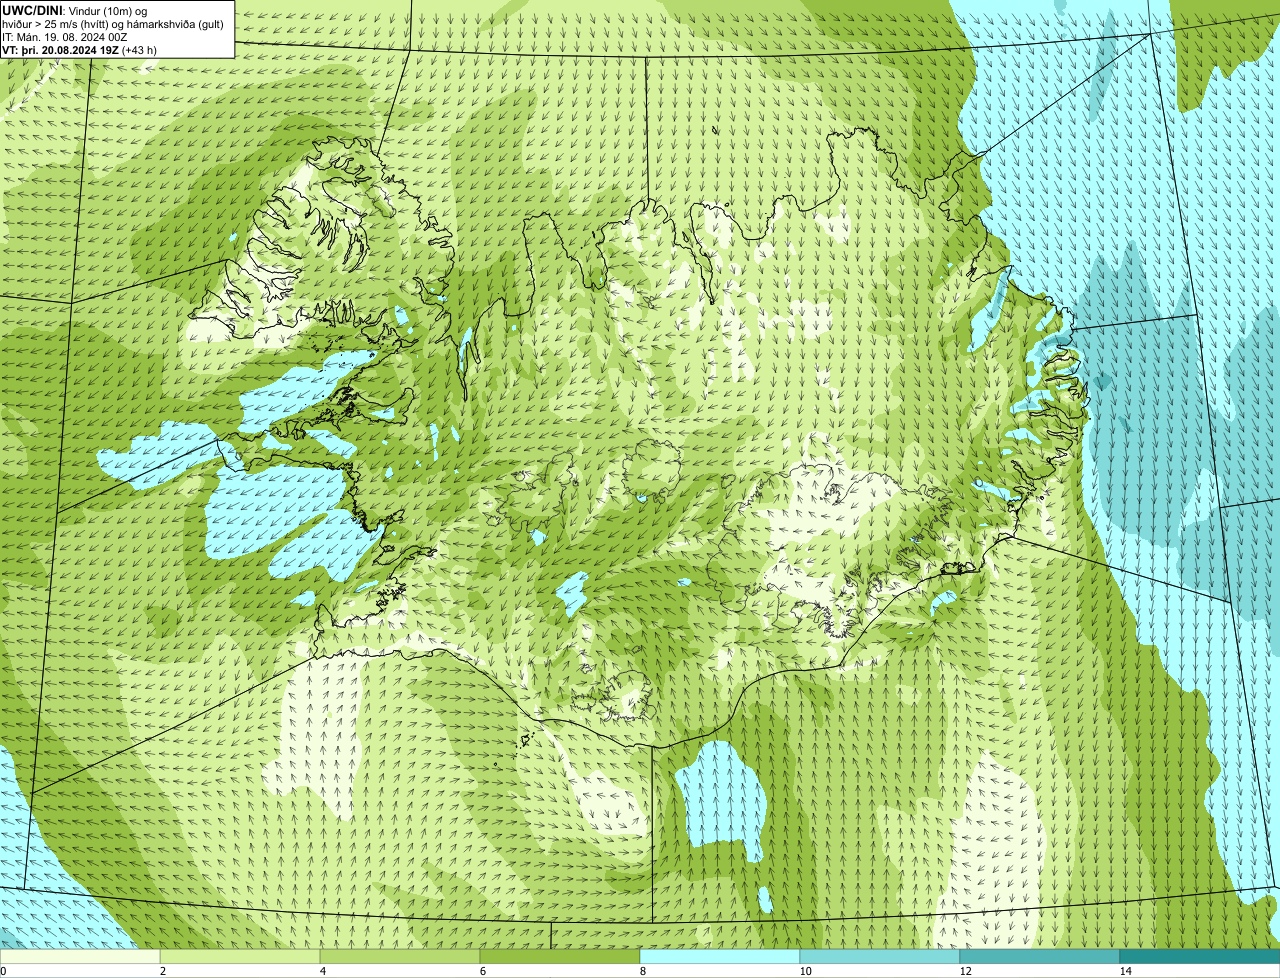The height and width of the screenshot is (978, 1280).
Task: Click the legend scale label "12"
Action: pos(965,971)
